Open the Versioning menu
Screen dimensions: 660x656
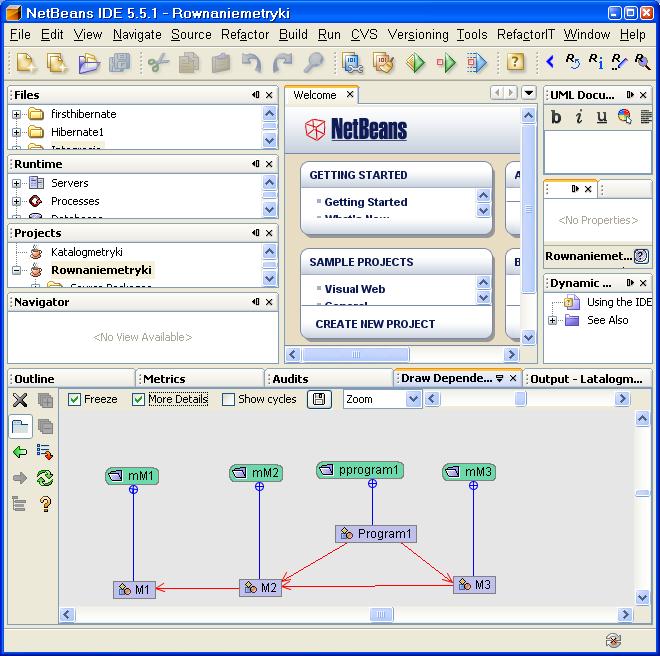[418, 35]
